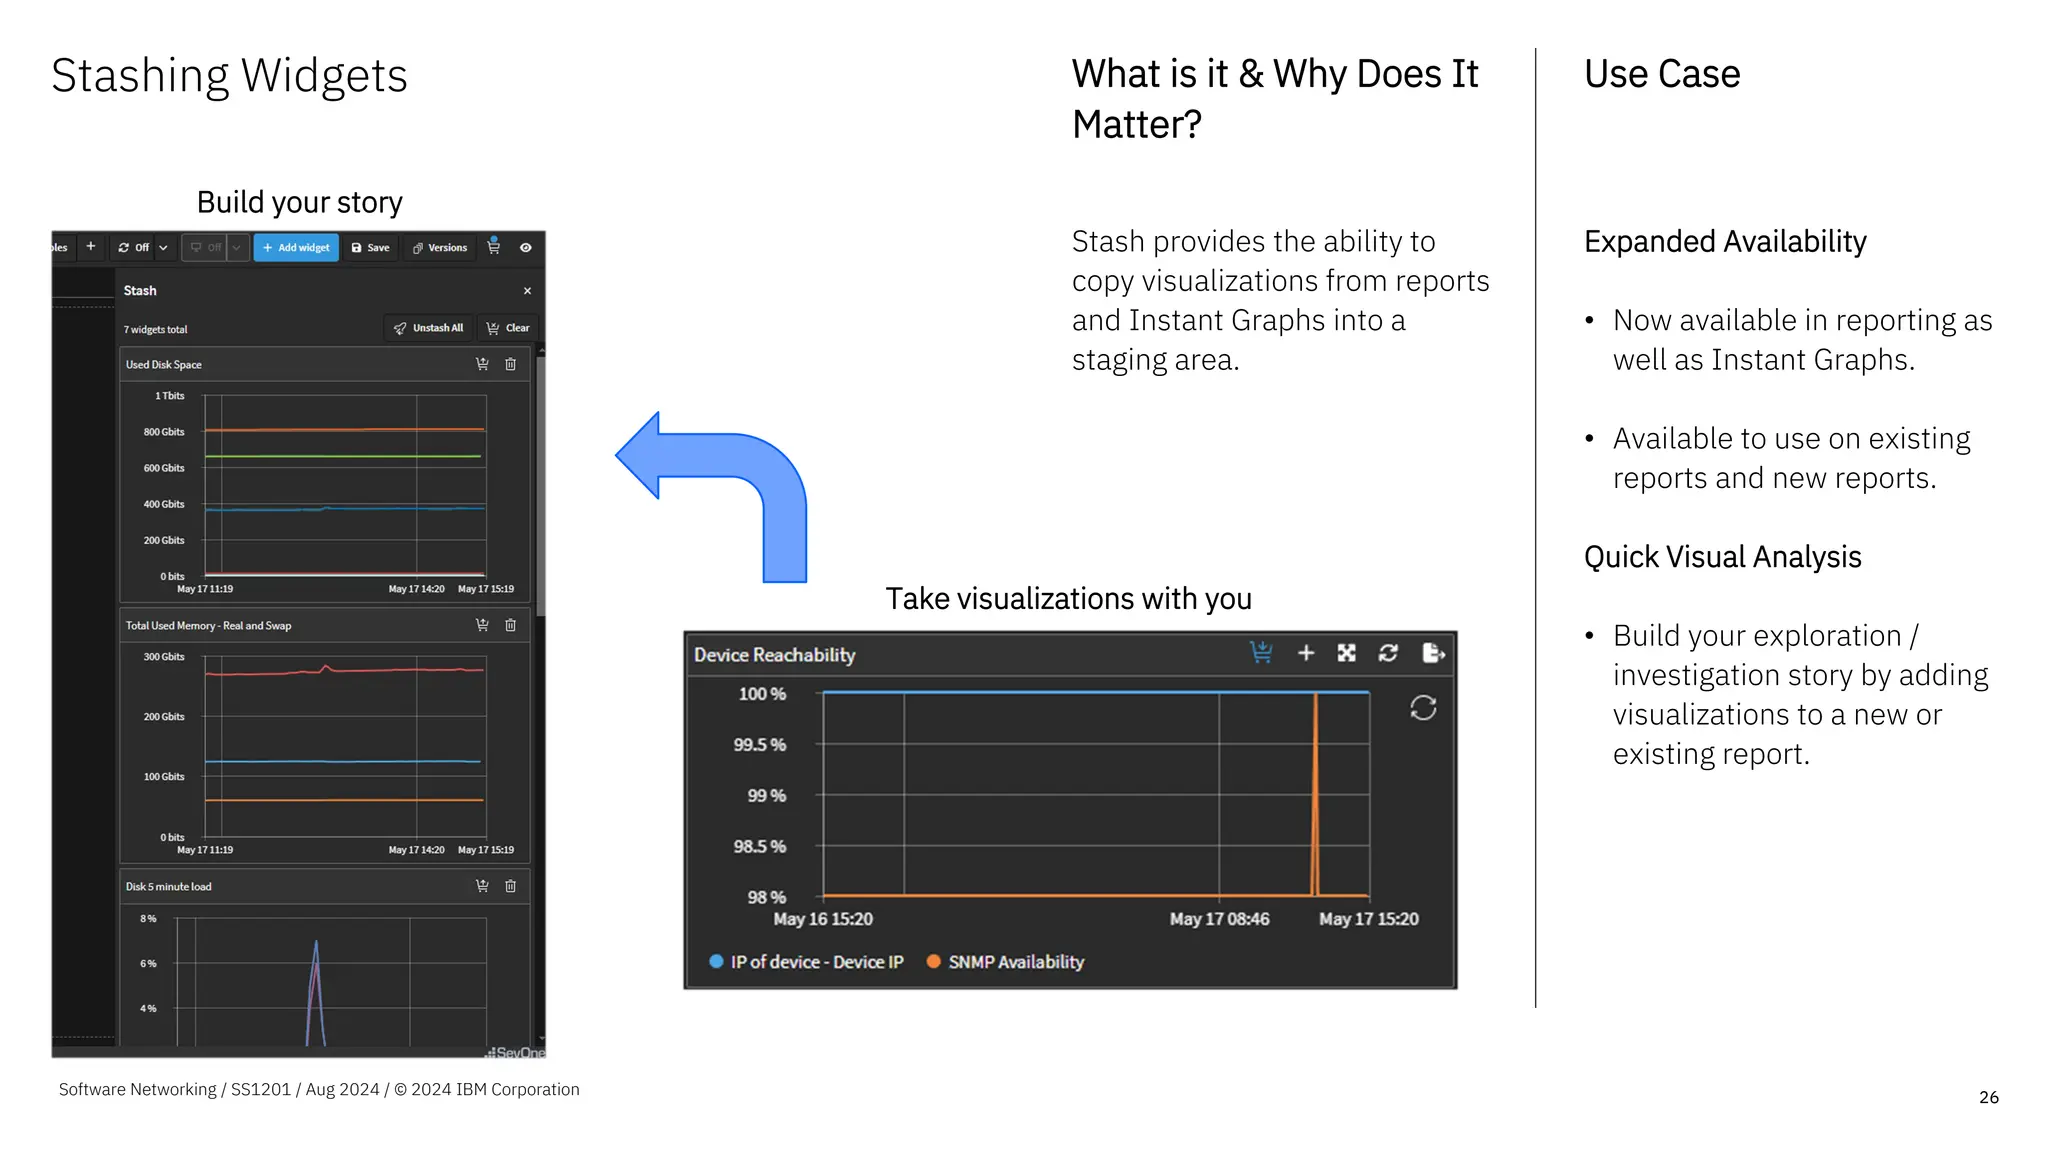The image size is (2048, 1152).
Task: Click the Take visualizations with you caption
Action: pyautogui.click(x=1068, y=599)
